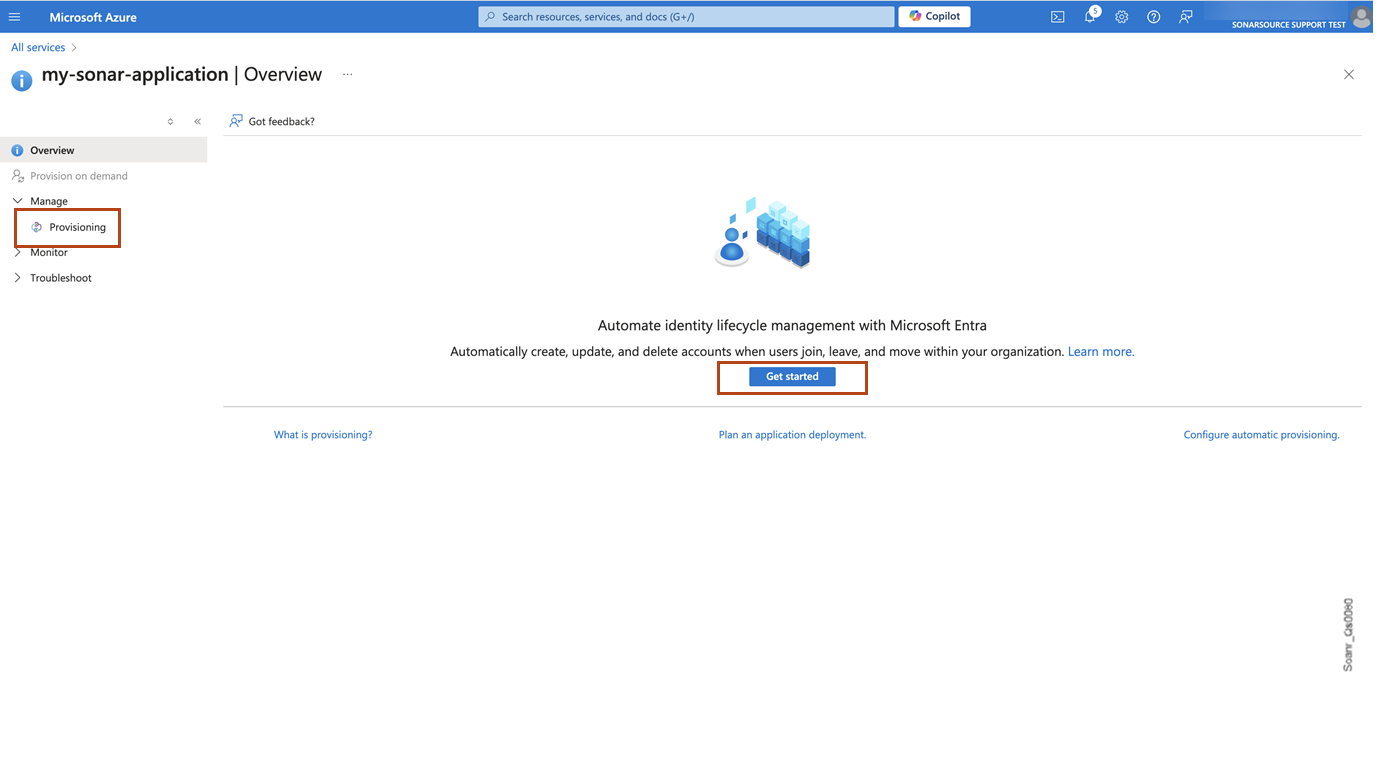This screenshot has height=763, width=1390.
Task: Click the search resources input field
Action: click(x=685, y=16)
